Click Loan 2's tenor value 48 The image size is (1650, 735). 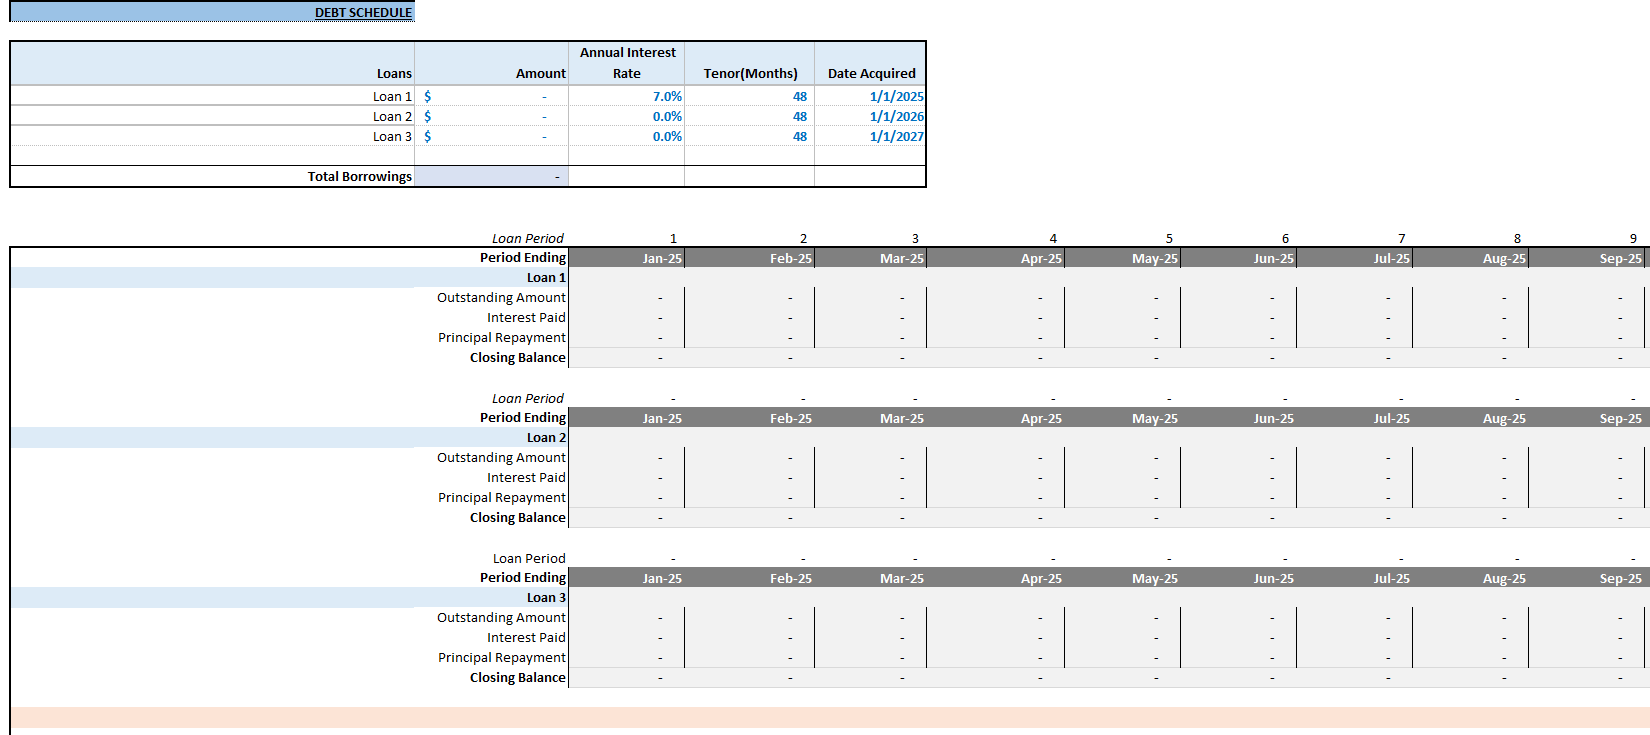click(750, 116)
